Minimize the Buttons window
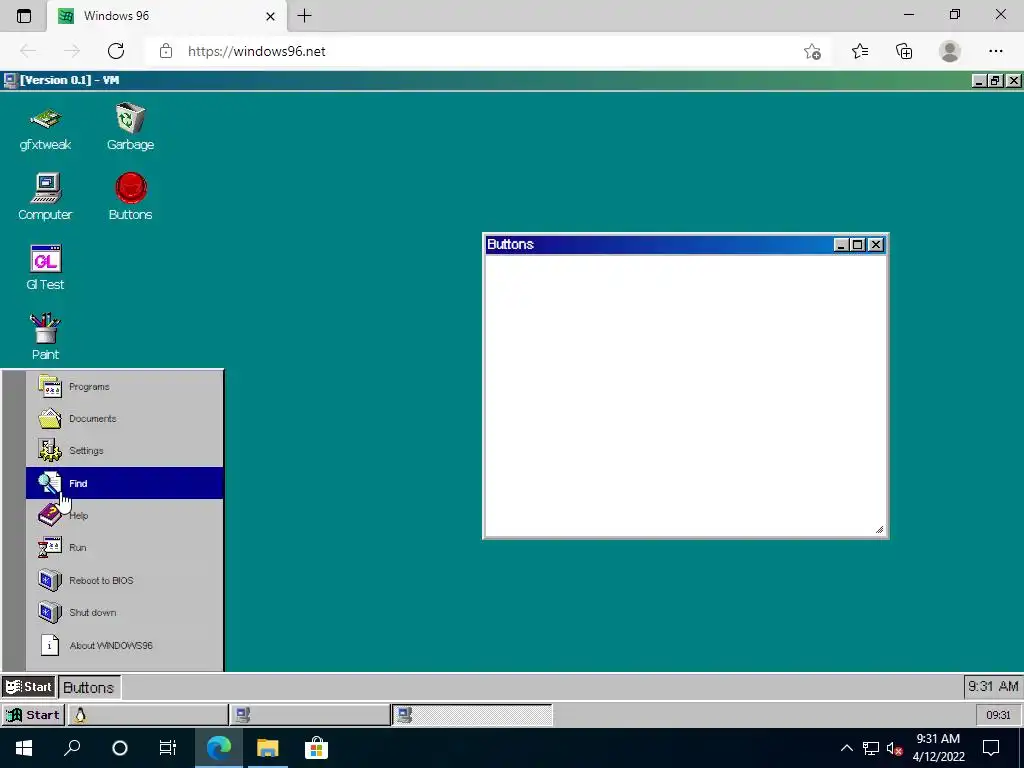Viewport: 1024px width, 768px height. pos(841,245)
